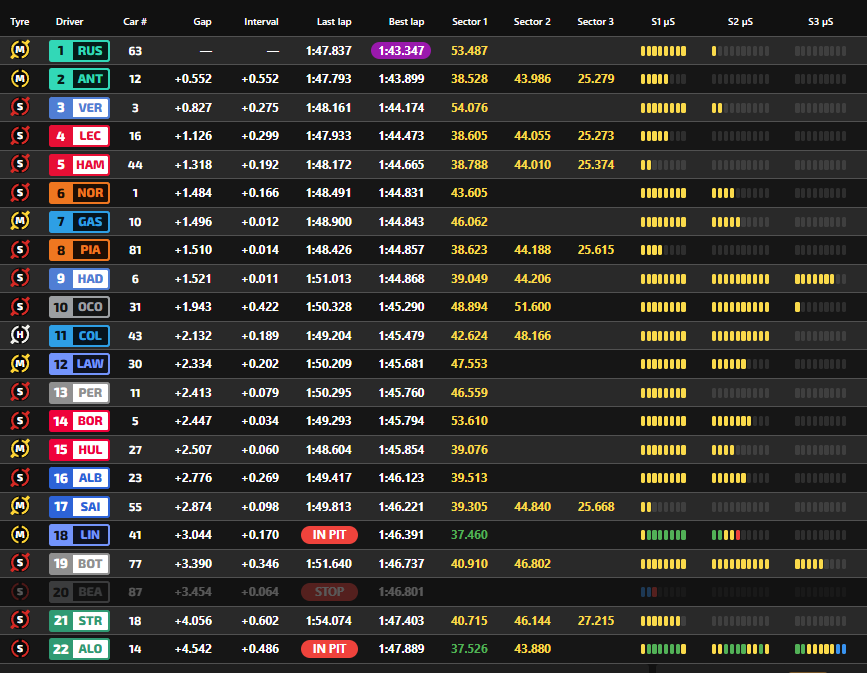Select the LEC driver badge
867x673 pixels.
(x=79, y=136)
